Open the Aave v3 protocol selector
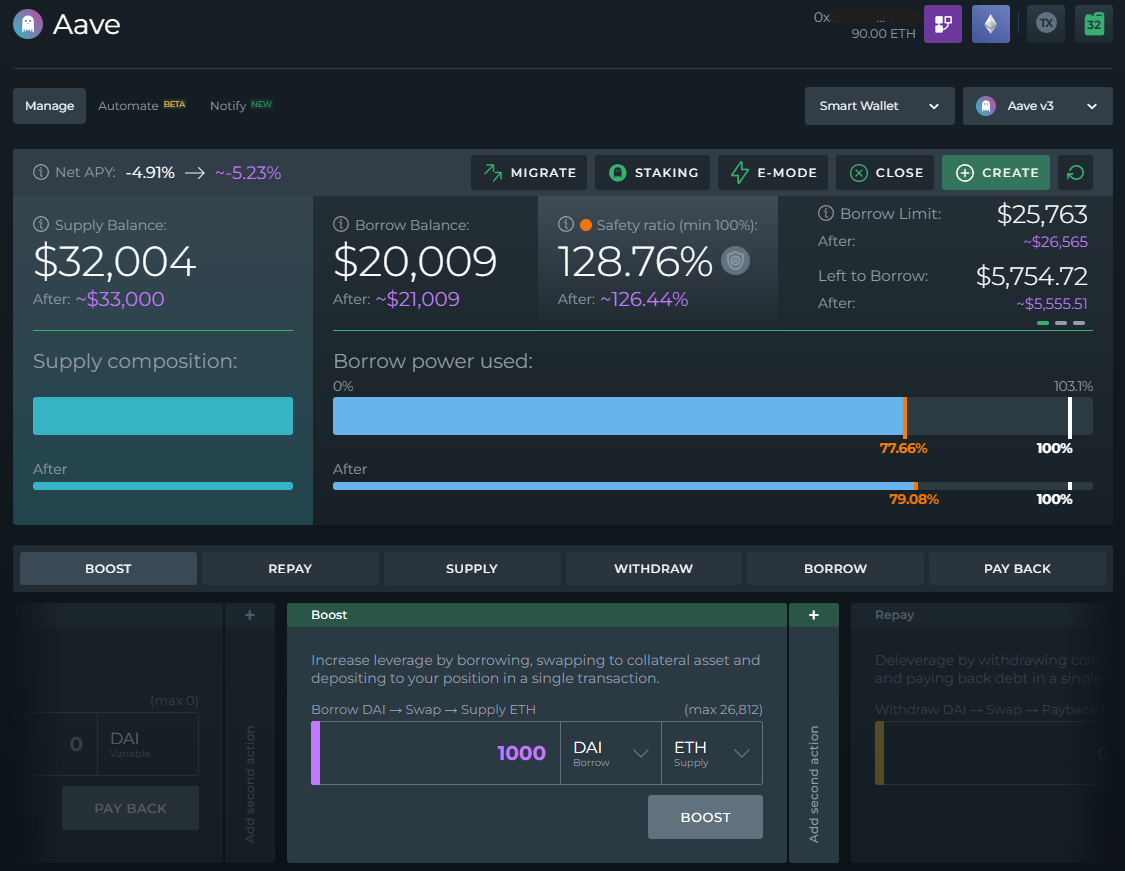1125x871 pixels. 1037,105
